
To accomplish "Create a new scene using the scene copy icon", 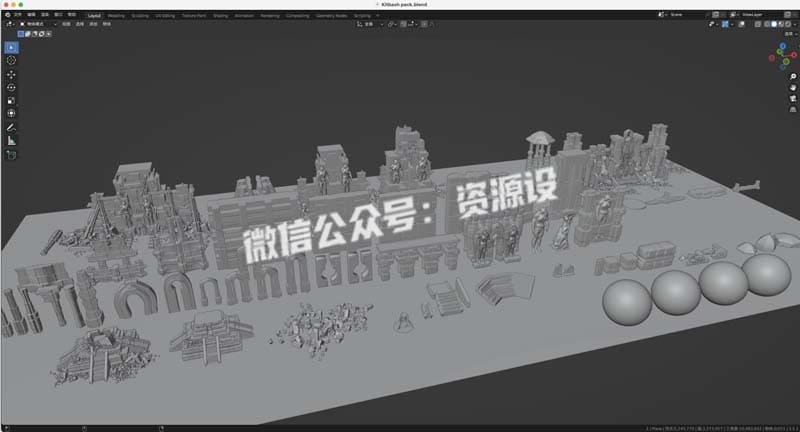I will [715, 14].
